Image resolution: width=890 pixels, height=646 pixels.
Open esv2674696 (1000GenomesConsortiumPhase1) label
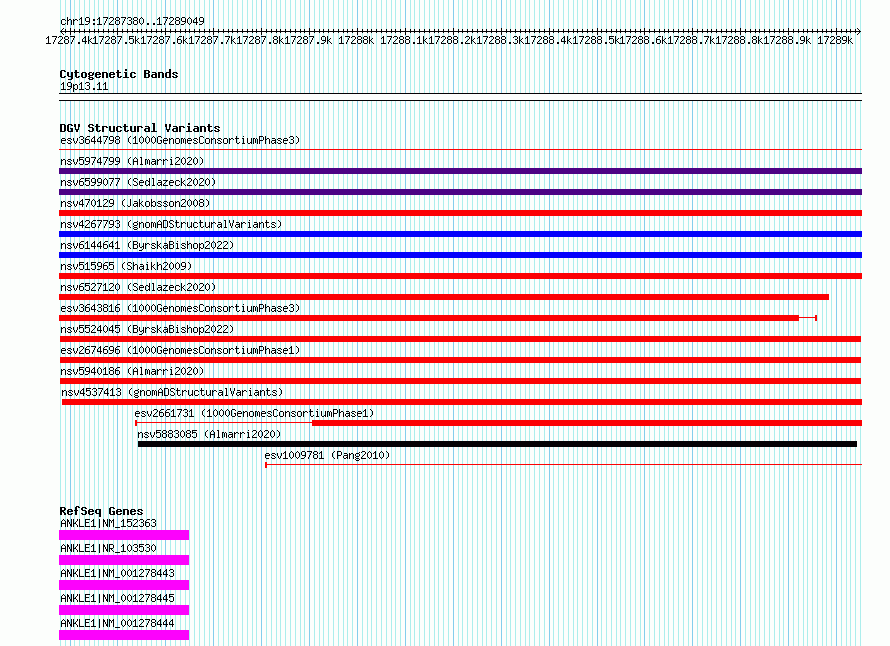[180, 350]
